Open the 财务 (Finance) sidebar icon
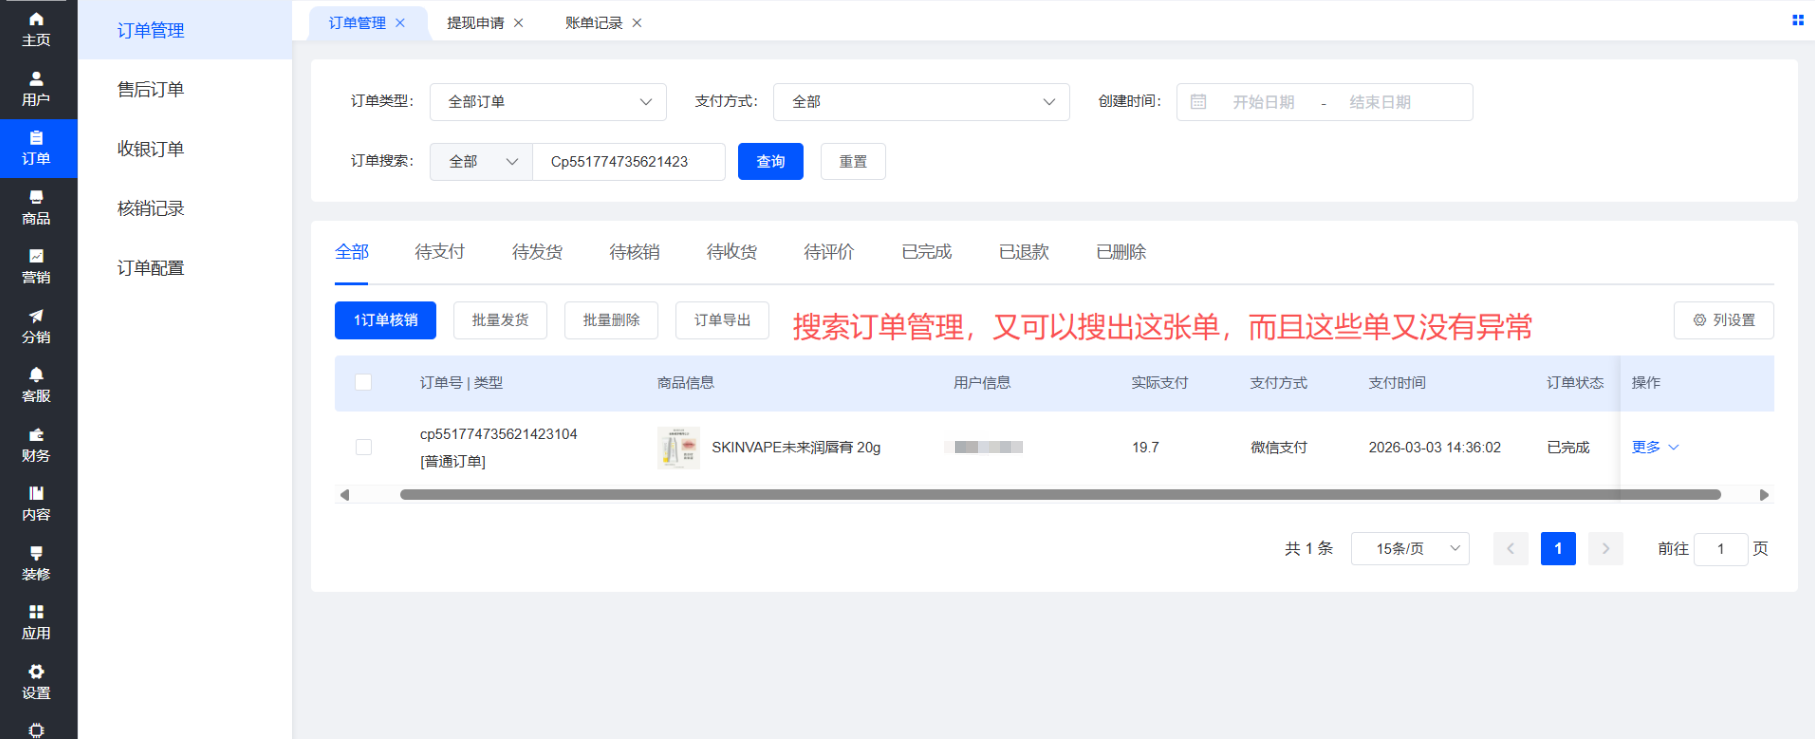This screenshot has width=1815, height=739. [36, 445]
